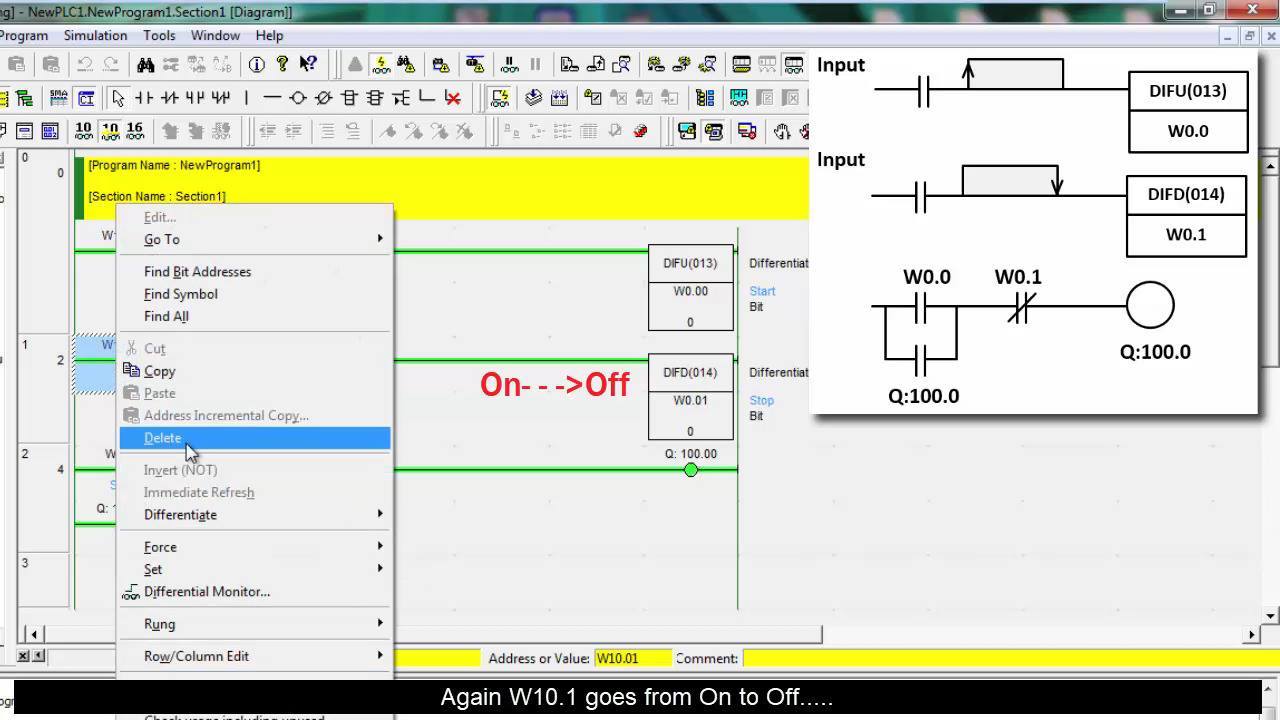The width and height of the screenshot is (1280, 720).
Task: Select the new closed contact tool
Action: (170, 98)
